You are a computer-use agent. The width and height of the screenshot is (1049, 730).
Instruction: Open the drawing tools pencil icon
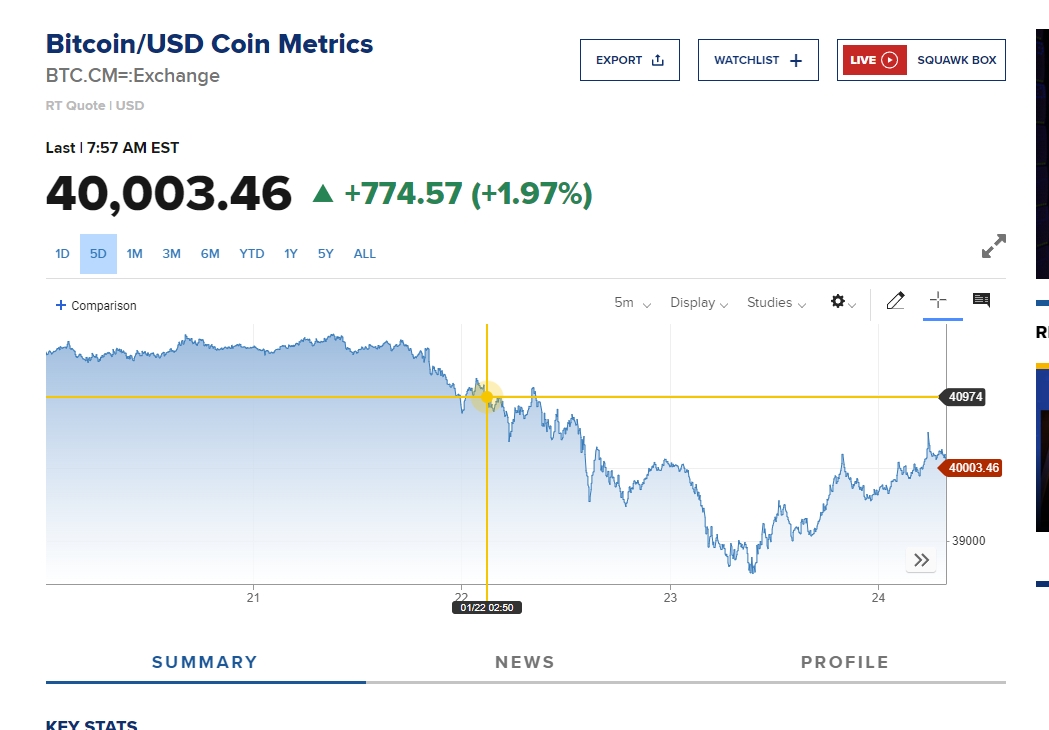tap(895, 301)
